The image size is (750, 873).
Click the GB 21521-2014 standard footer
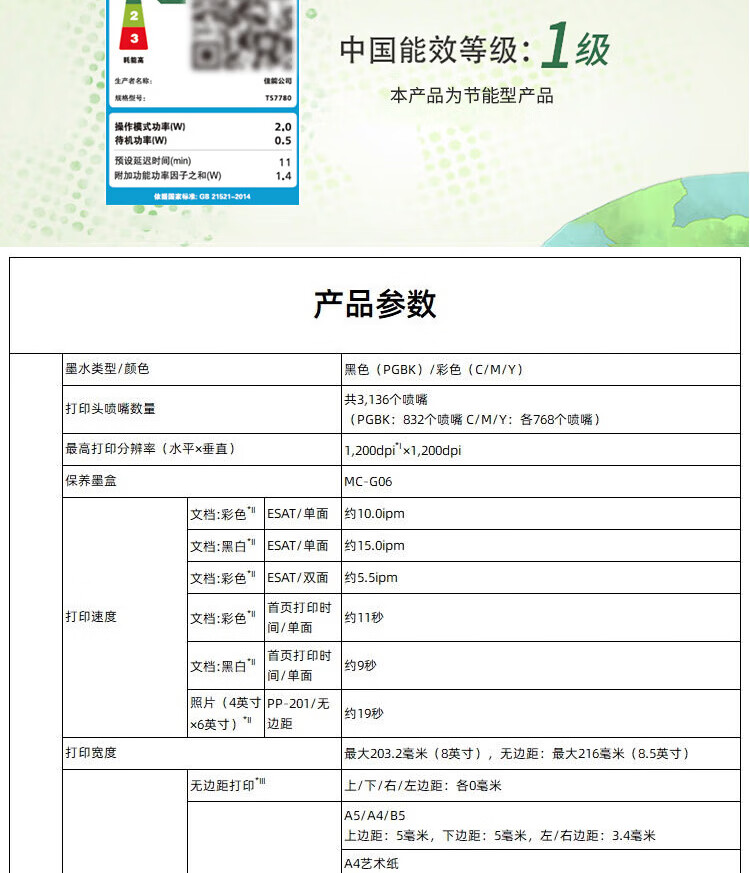coord(203,196)
